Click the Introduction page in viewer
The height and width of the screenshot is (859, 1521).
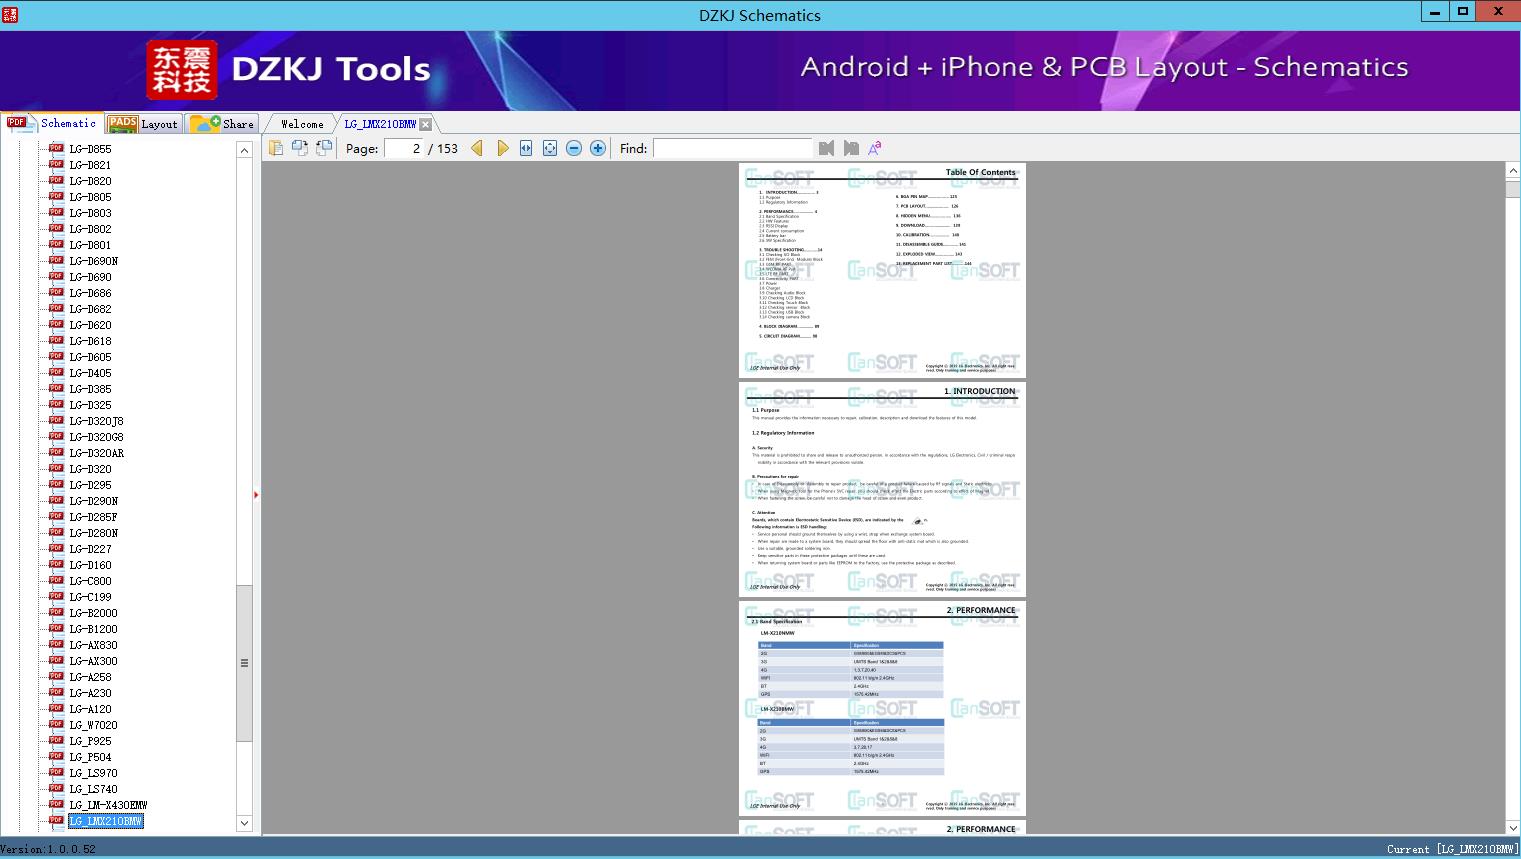(x=882, y=489)
